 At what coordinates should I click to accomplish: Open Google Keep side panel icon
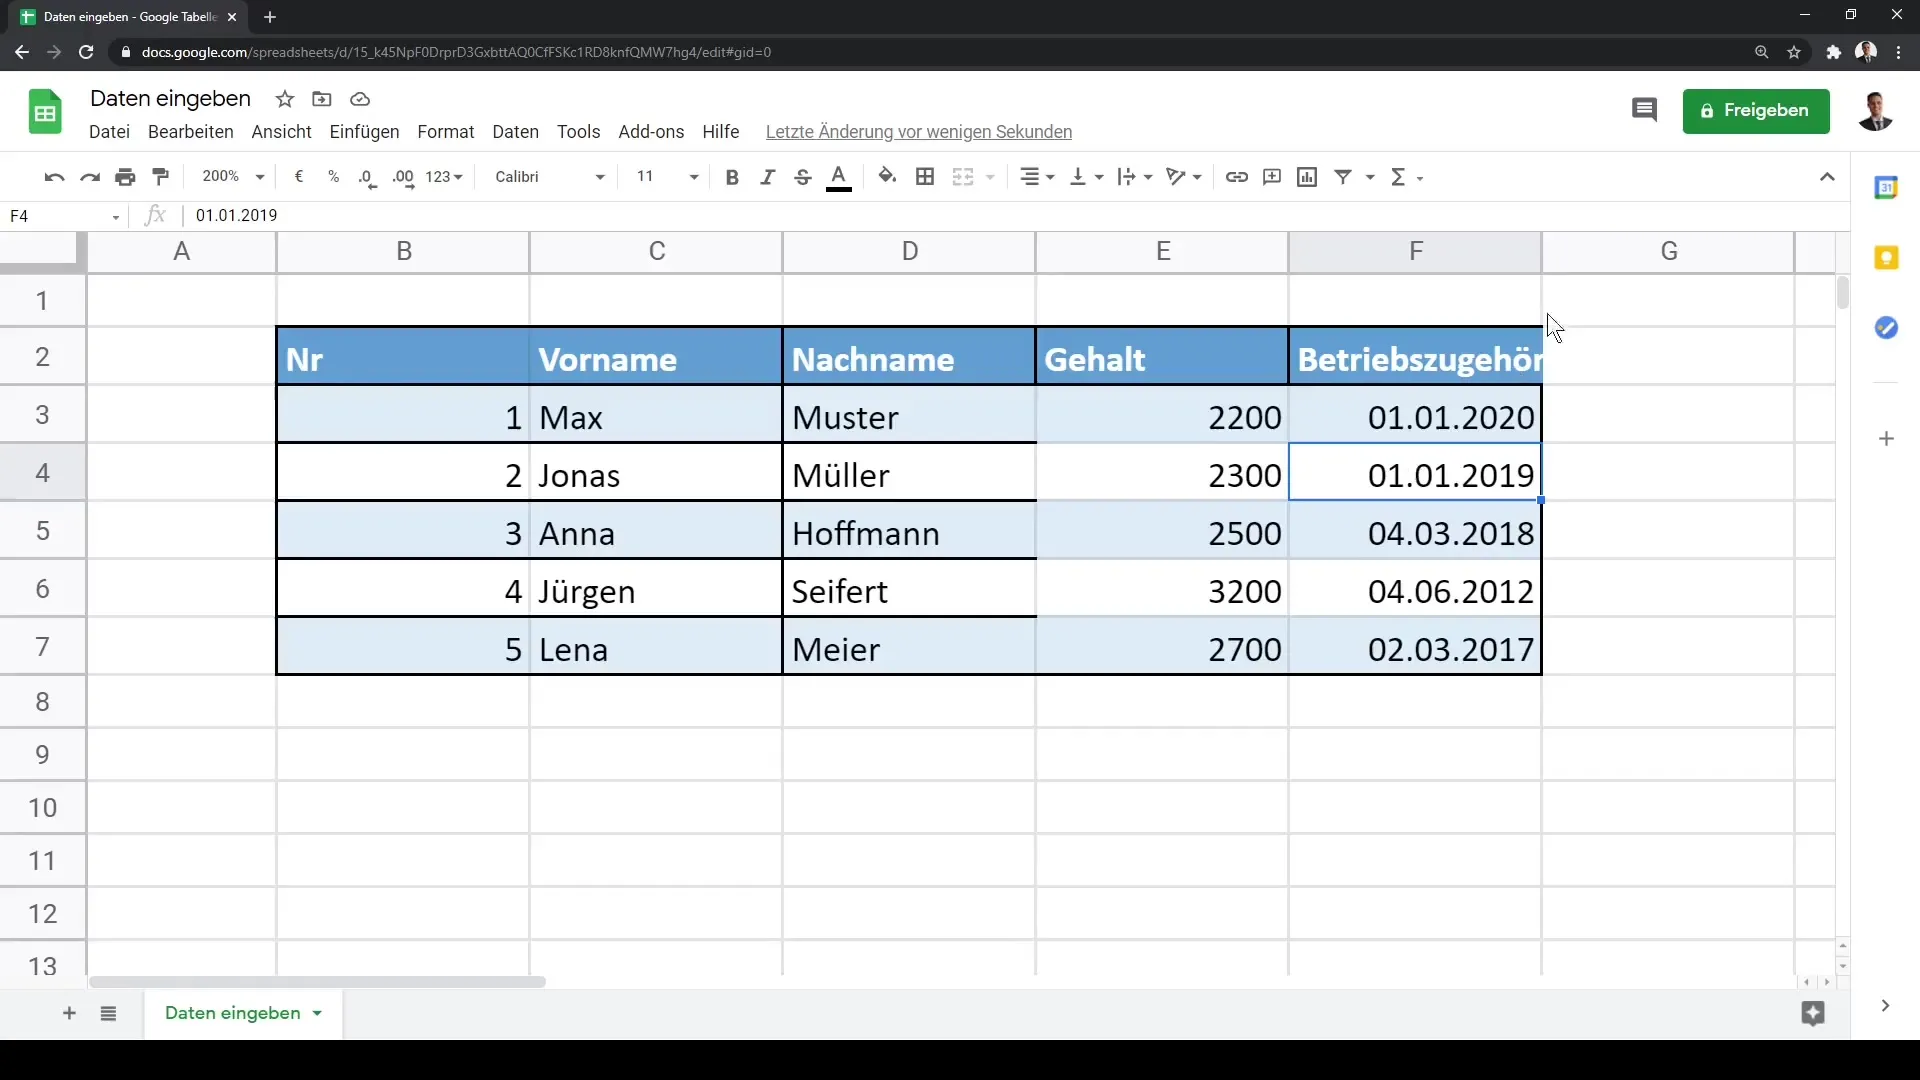click(x=1886, y=258)
